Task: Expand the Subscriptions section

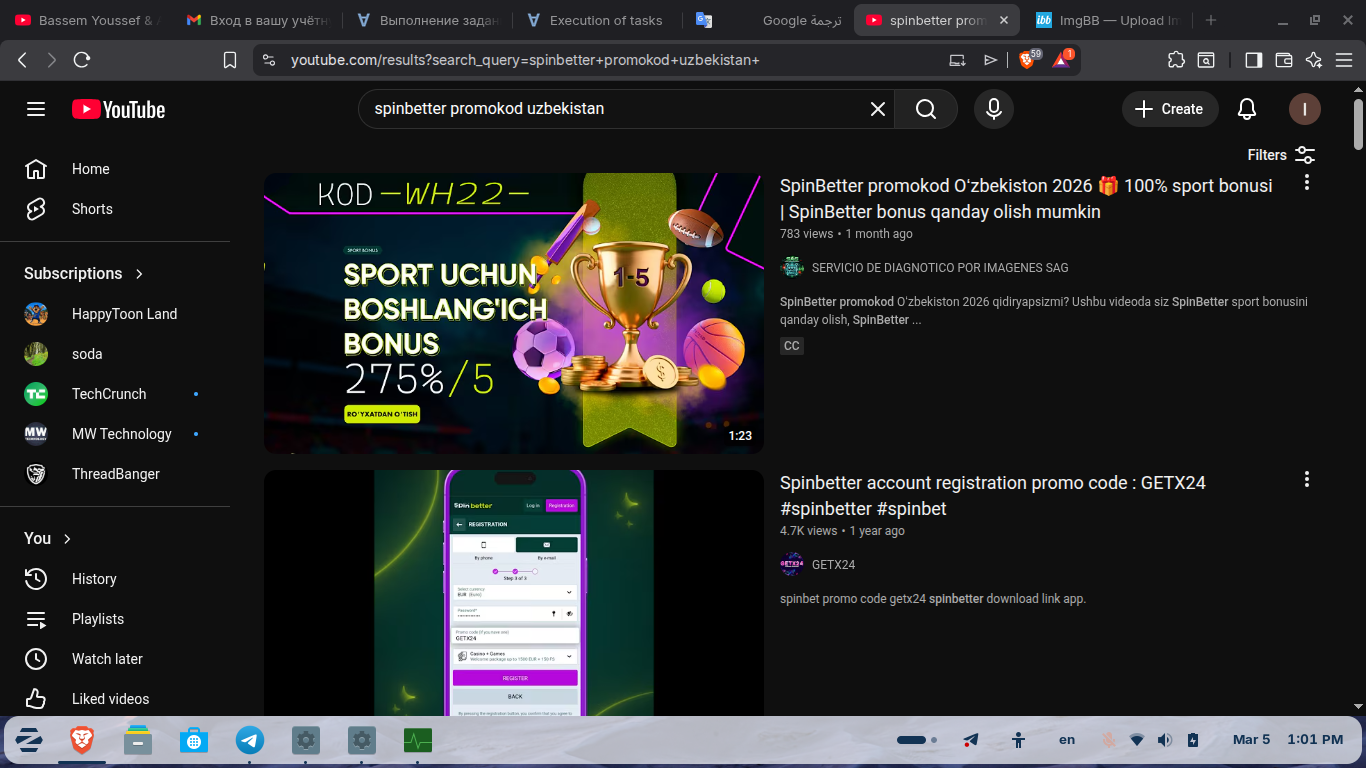Action: tap(84, 273)
